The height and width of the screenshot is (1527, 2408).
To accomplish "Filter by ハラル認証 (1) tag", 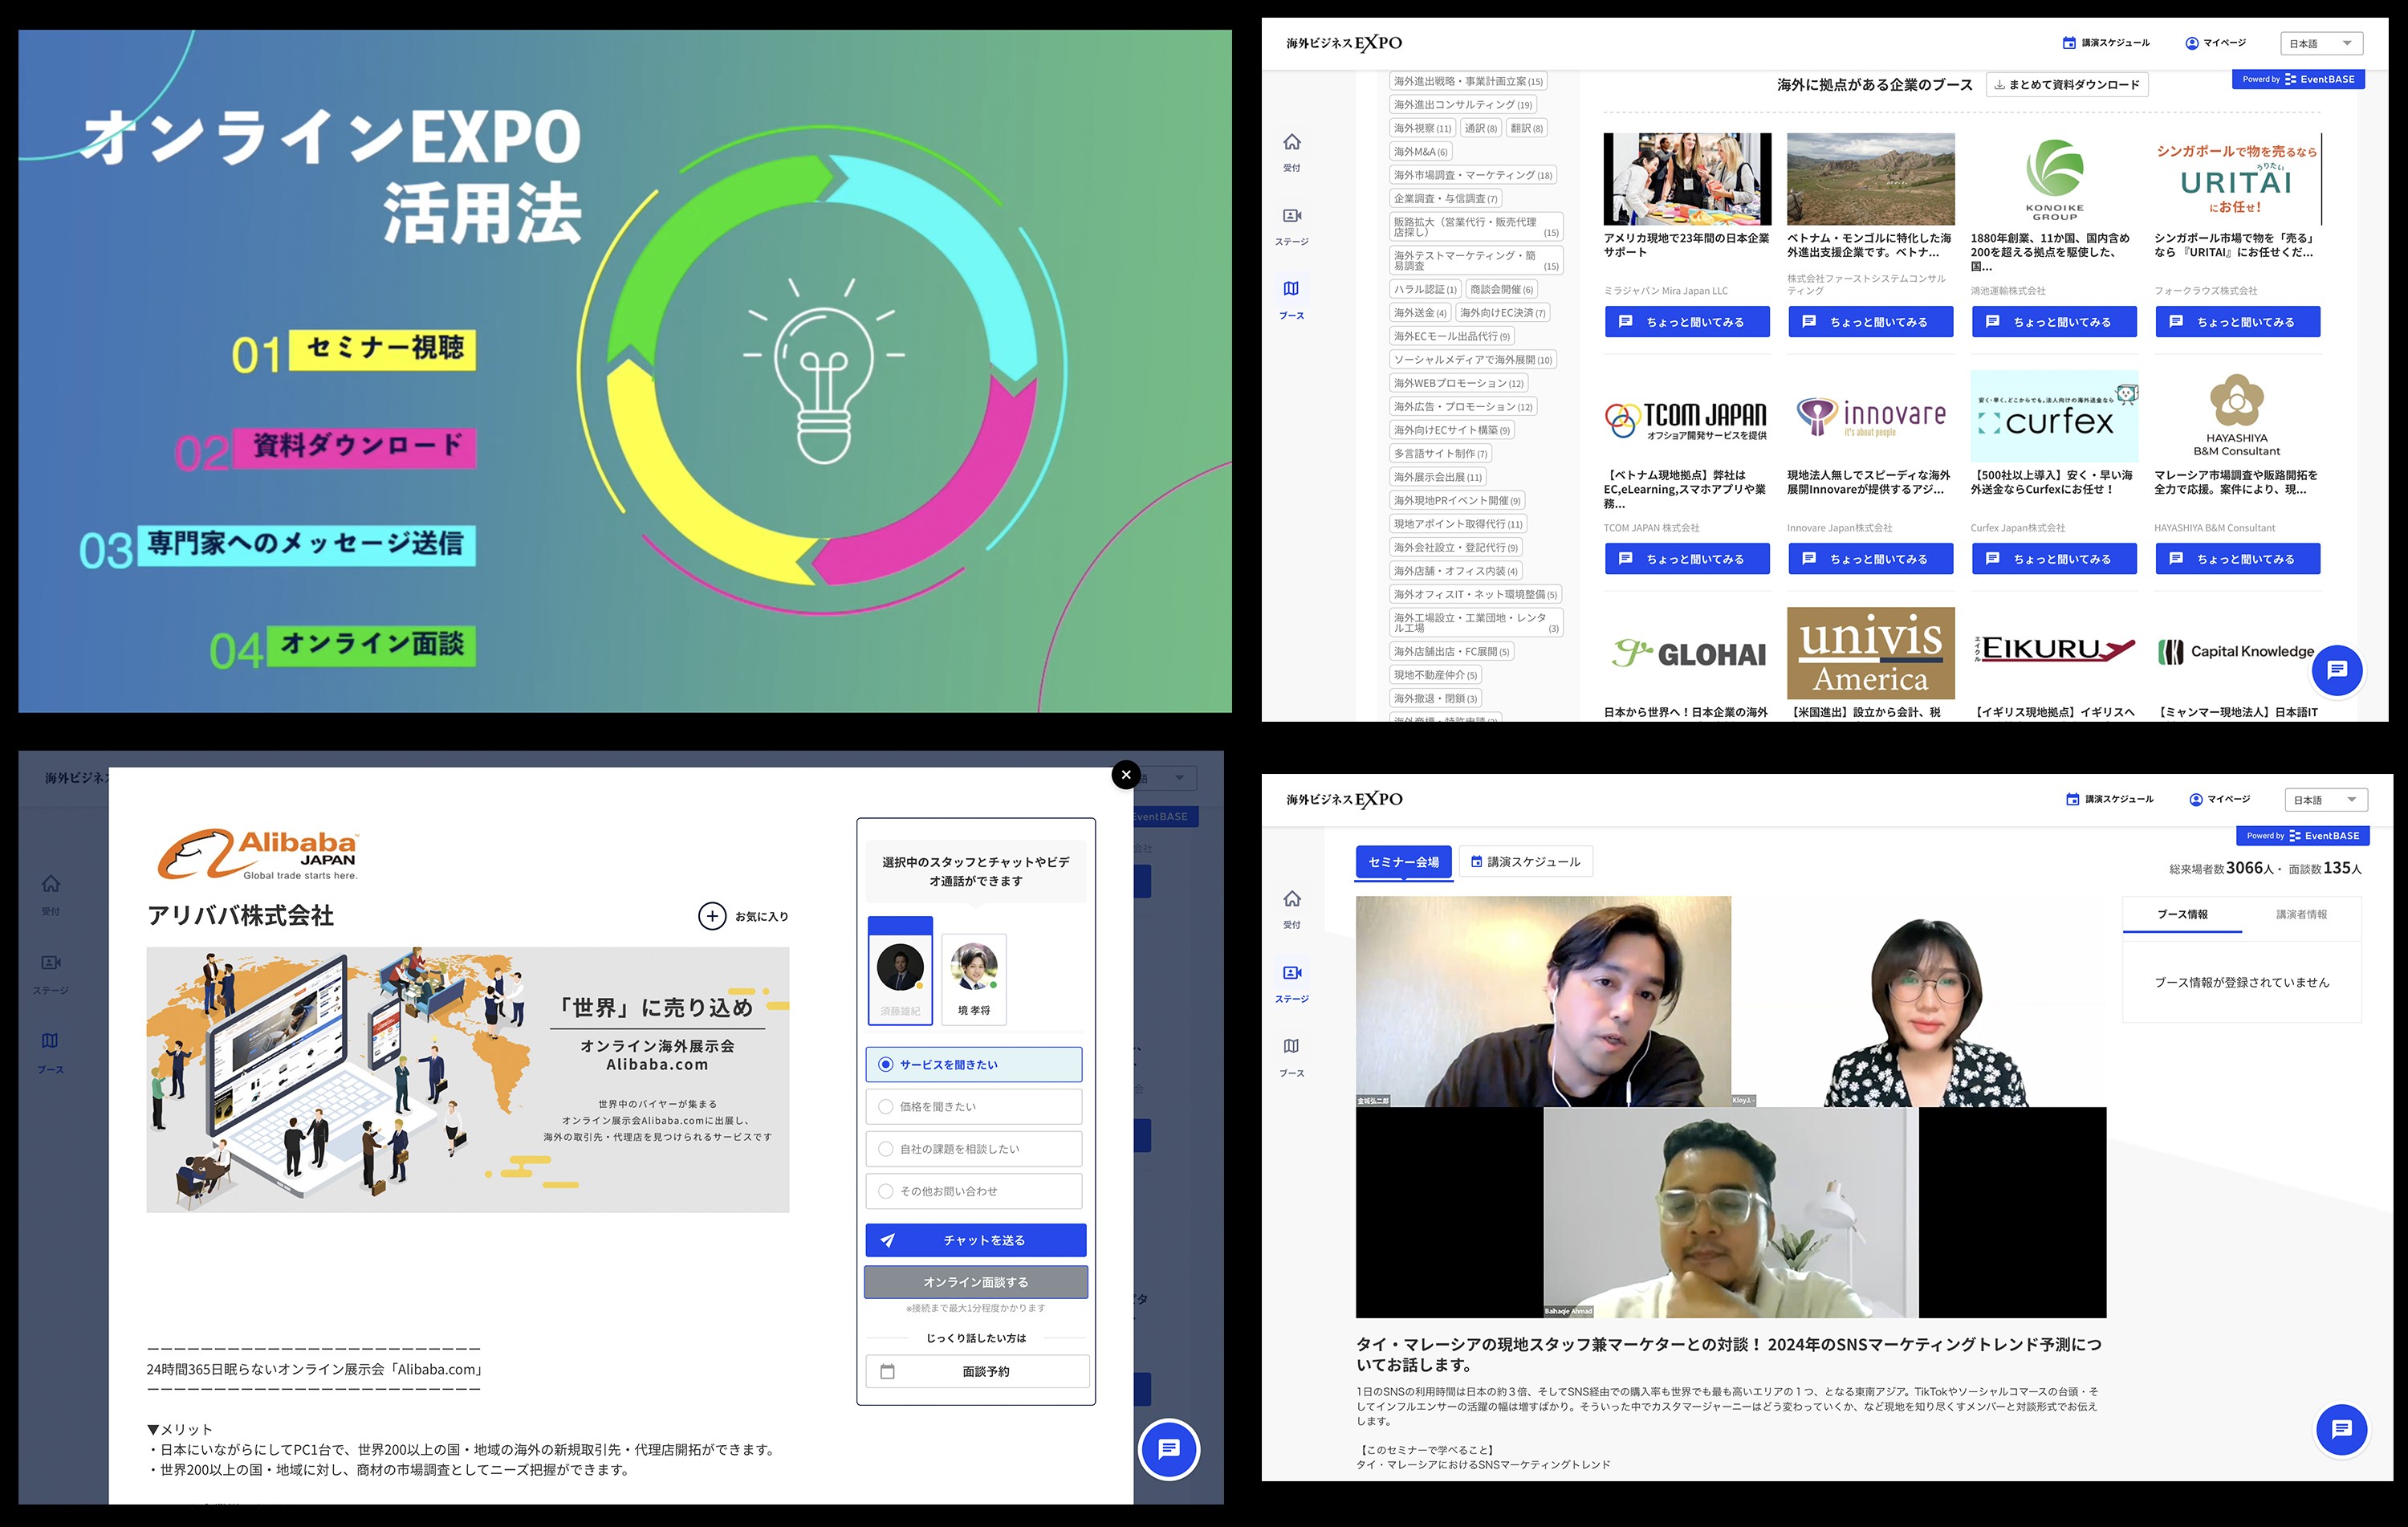I will coord(1424,289).
